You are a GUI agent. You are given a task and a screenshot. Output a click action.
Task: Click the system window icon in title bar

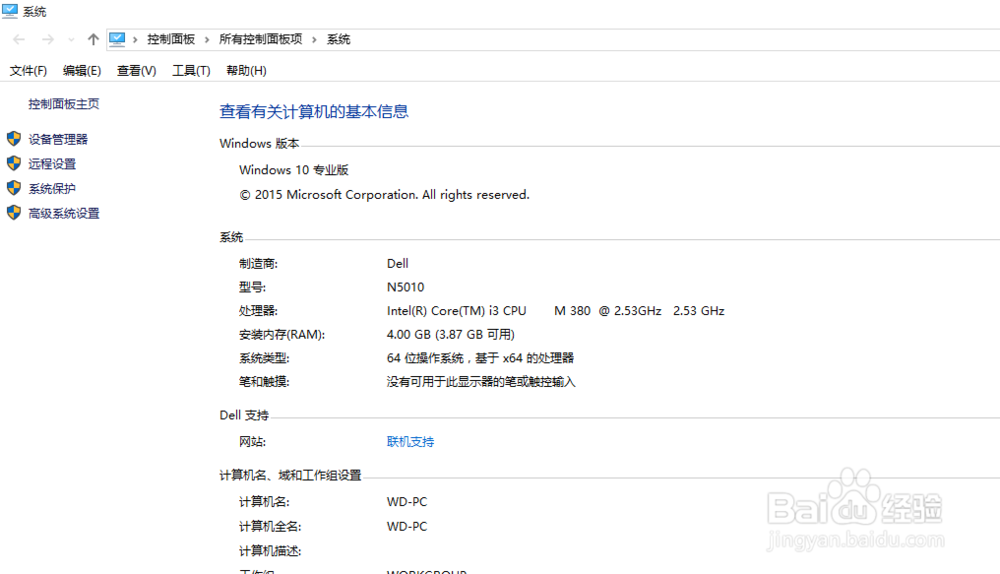pos(10,11)
